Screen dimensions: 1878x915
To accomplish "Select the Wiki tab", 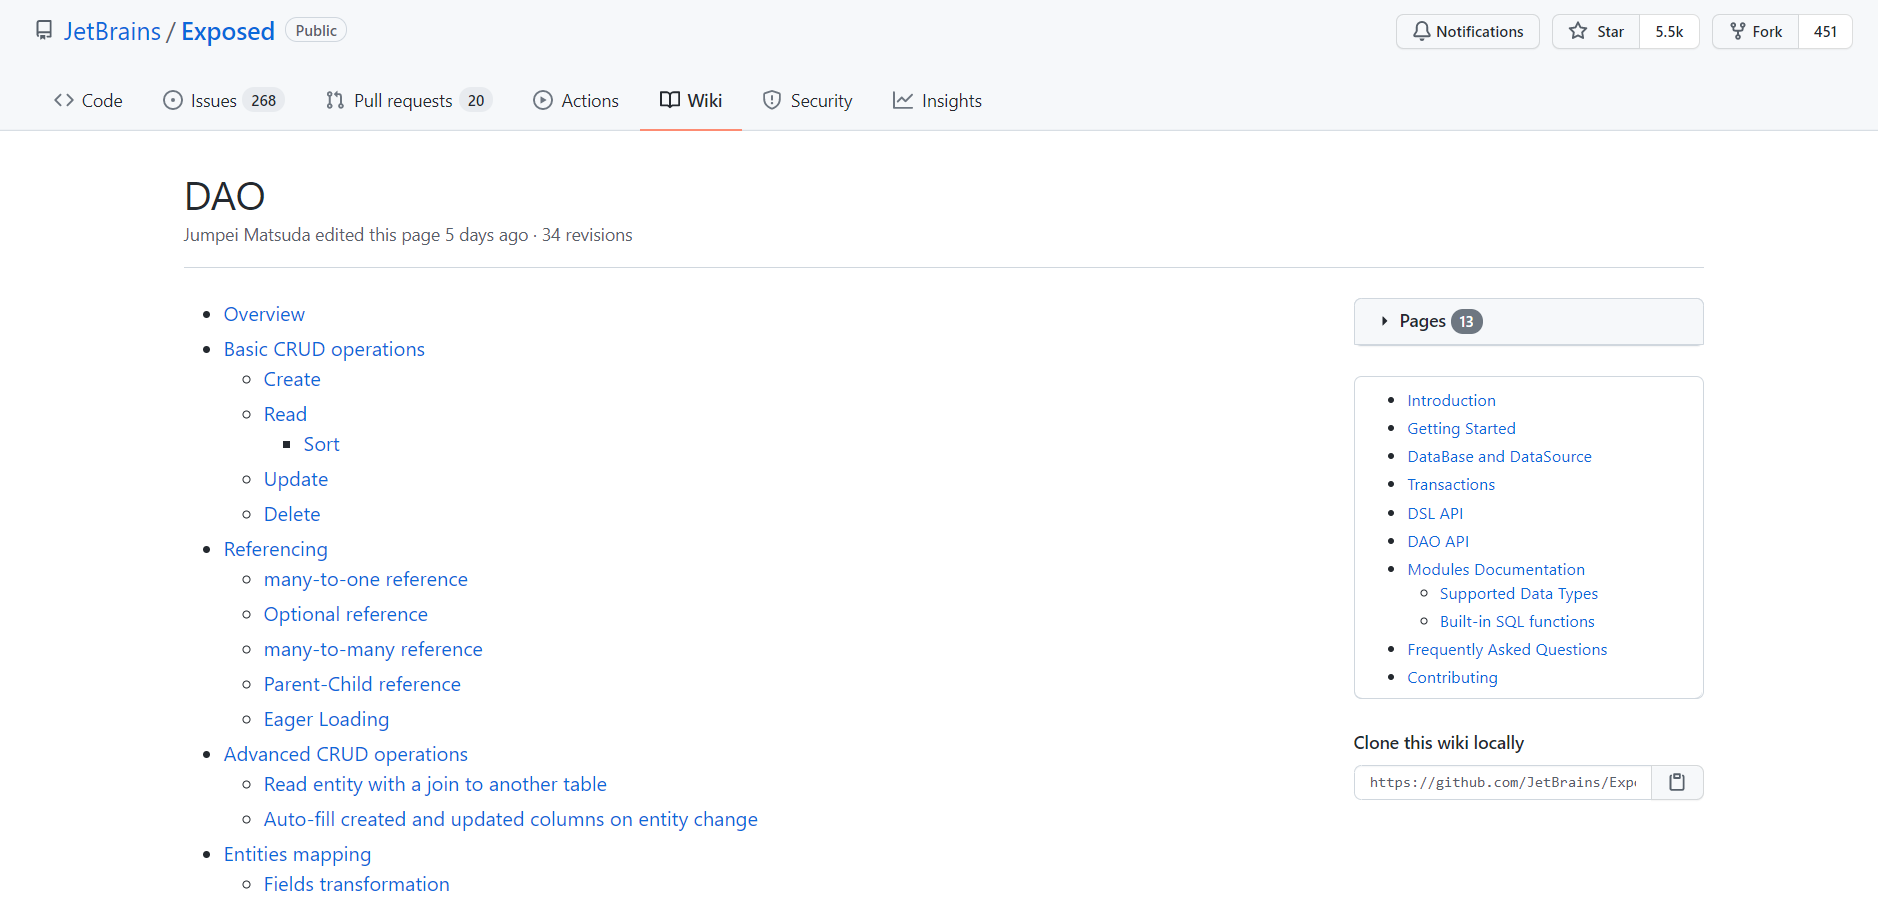I will click(x=691, y=100).
